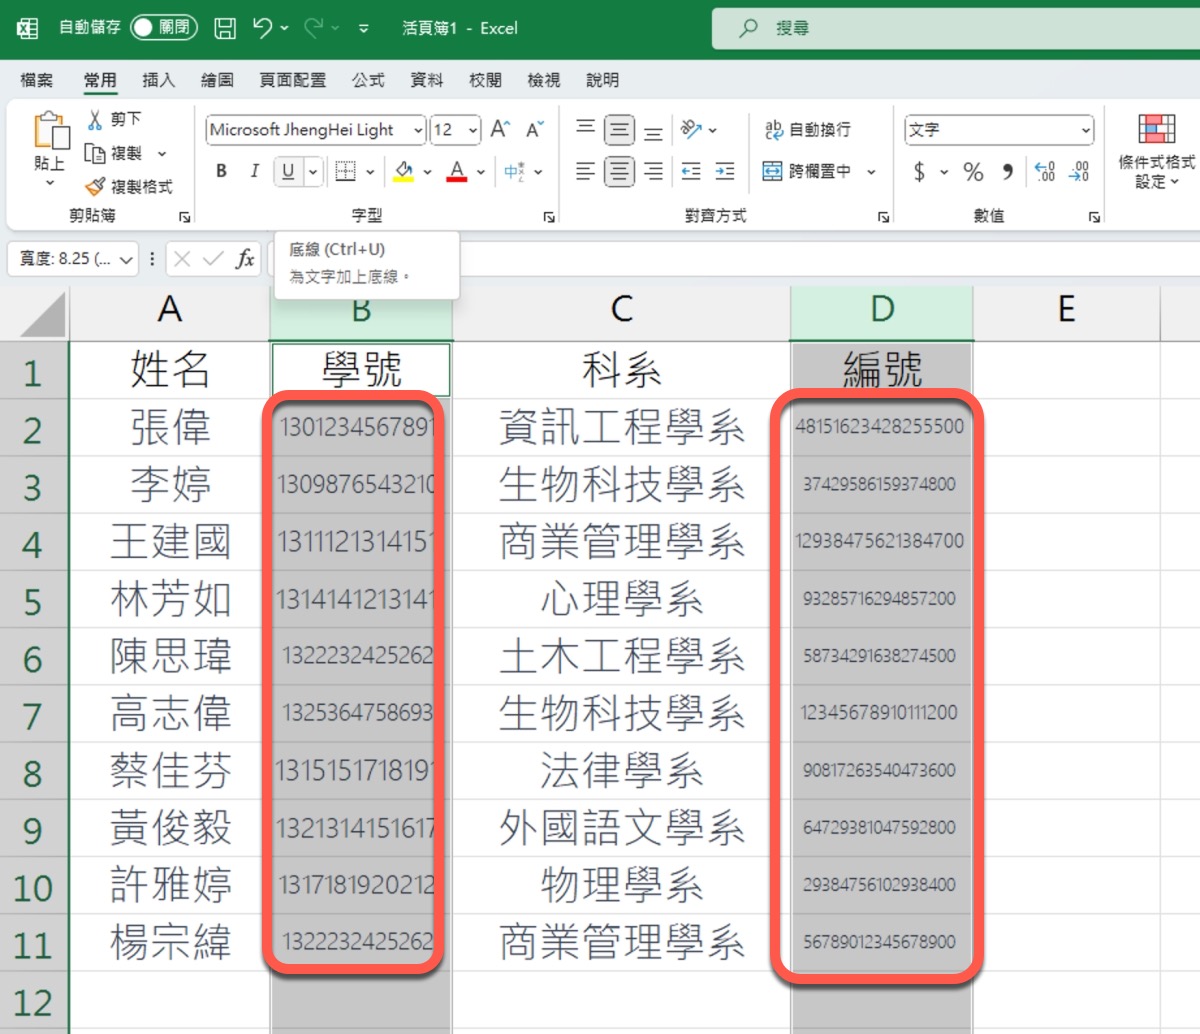This screenshot has height=1034, width=1200.
Task: Apply the yellow fill color bucket
Action: pyautogui.click(x=404, y=172)
